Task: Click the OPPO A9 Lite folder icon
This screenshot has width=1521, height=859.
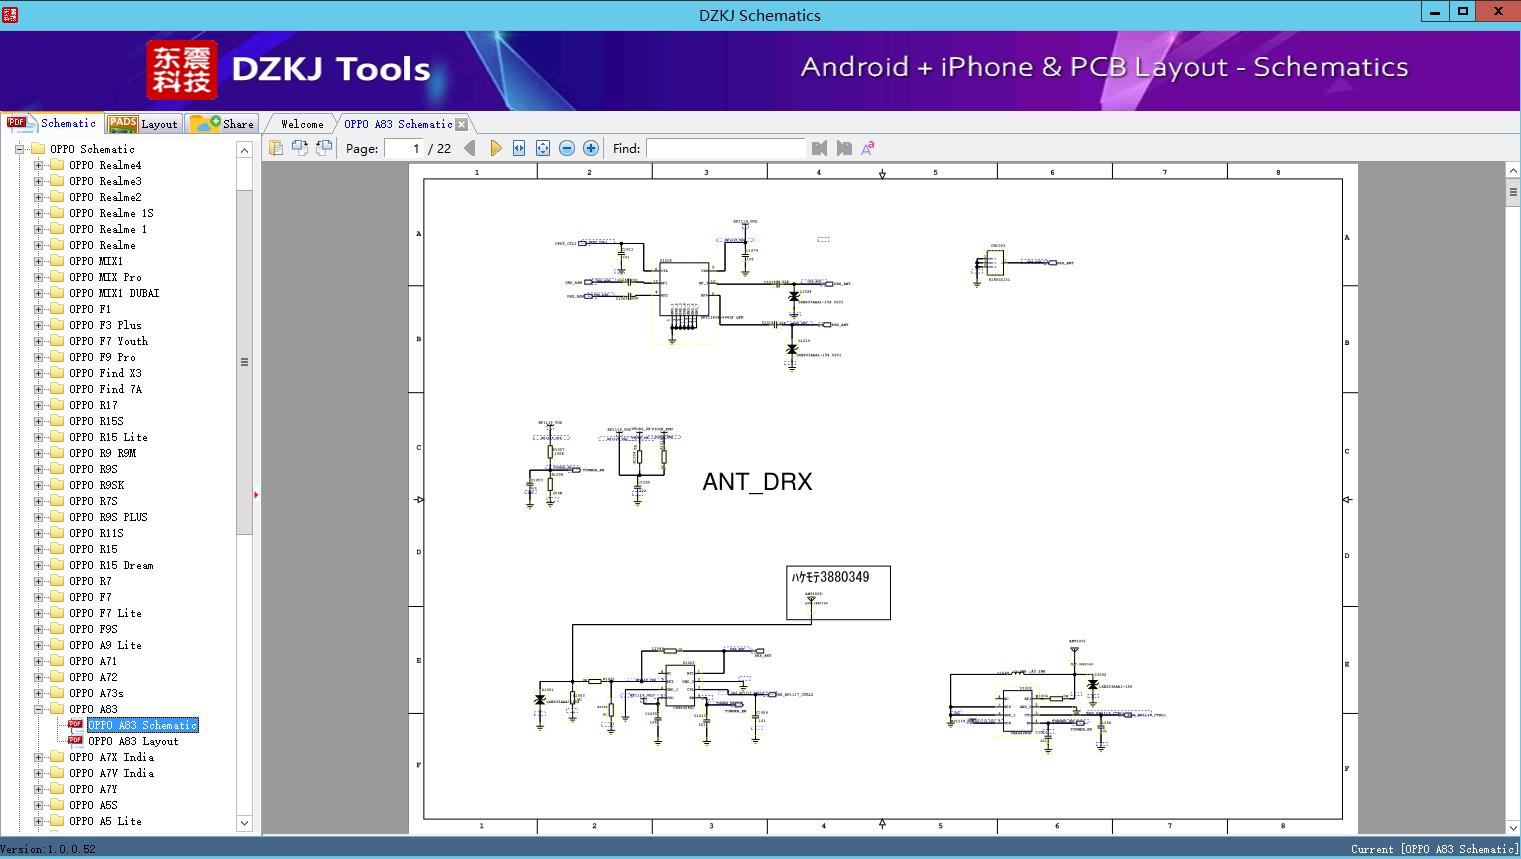Action: (x=57, y=645)
